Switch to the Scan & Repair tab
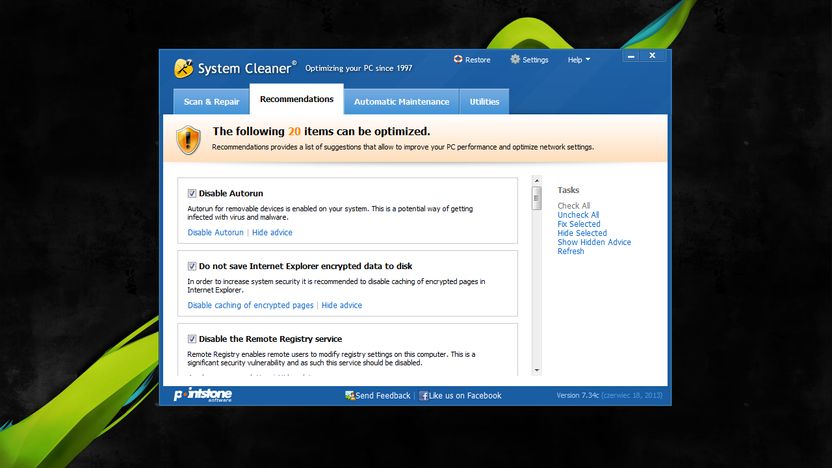The height and width of the screenshot is (468, 832). coord(211,101)
